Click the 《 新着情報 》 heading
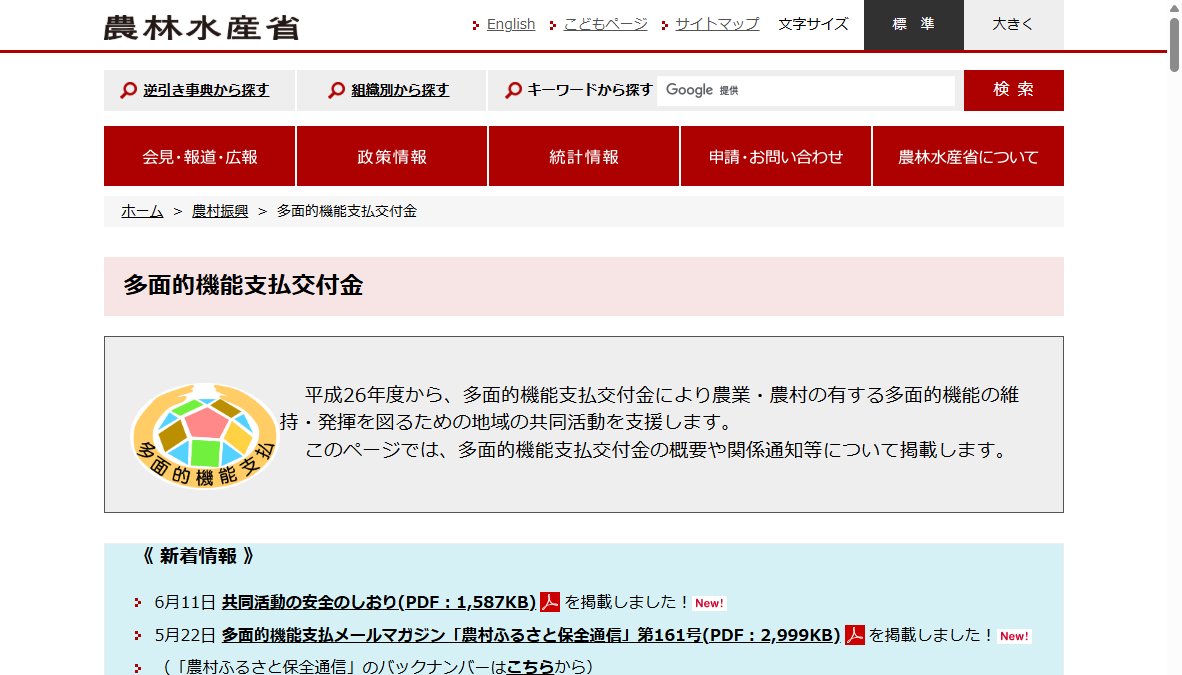 tap(198, 557)
